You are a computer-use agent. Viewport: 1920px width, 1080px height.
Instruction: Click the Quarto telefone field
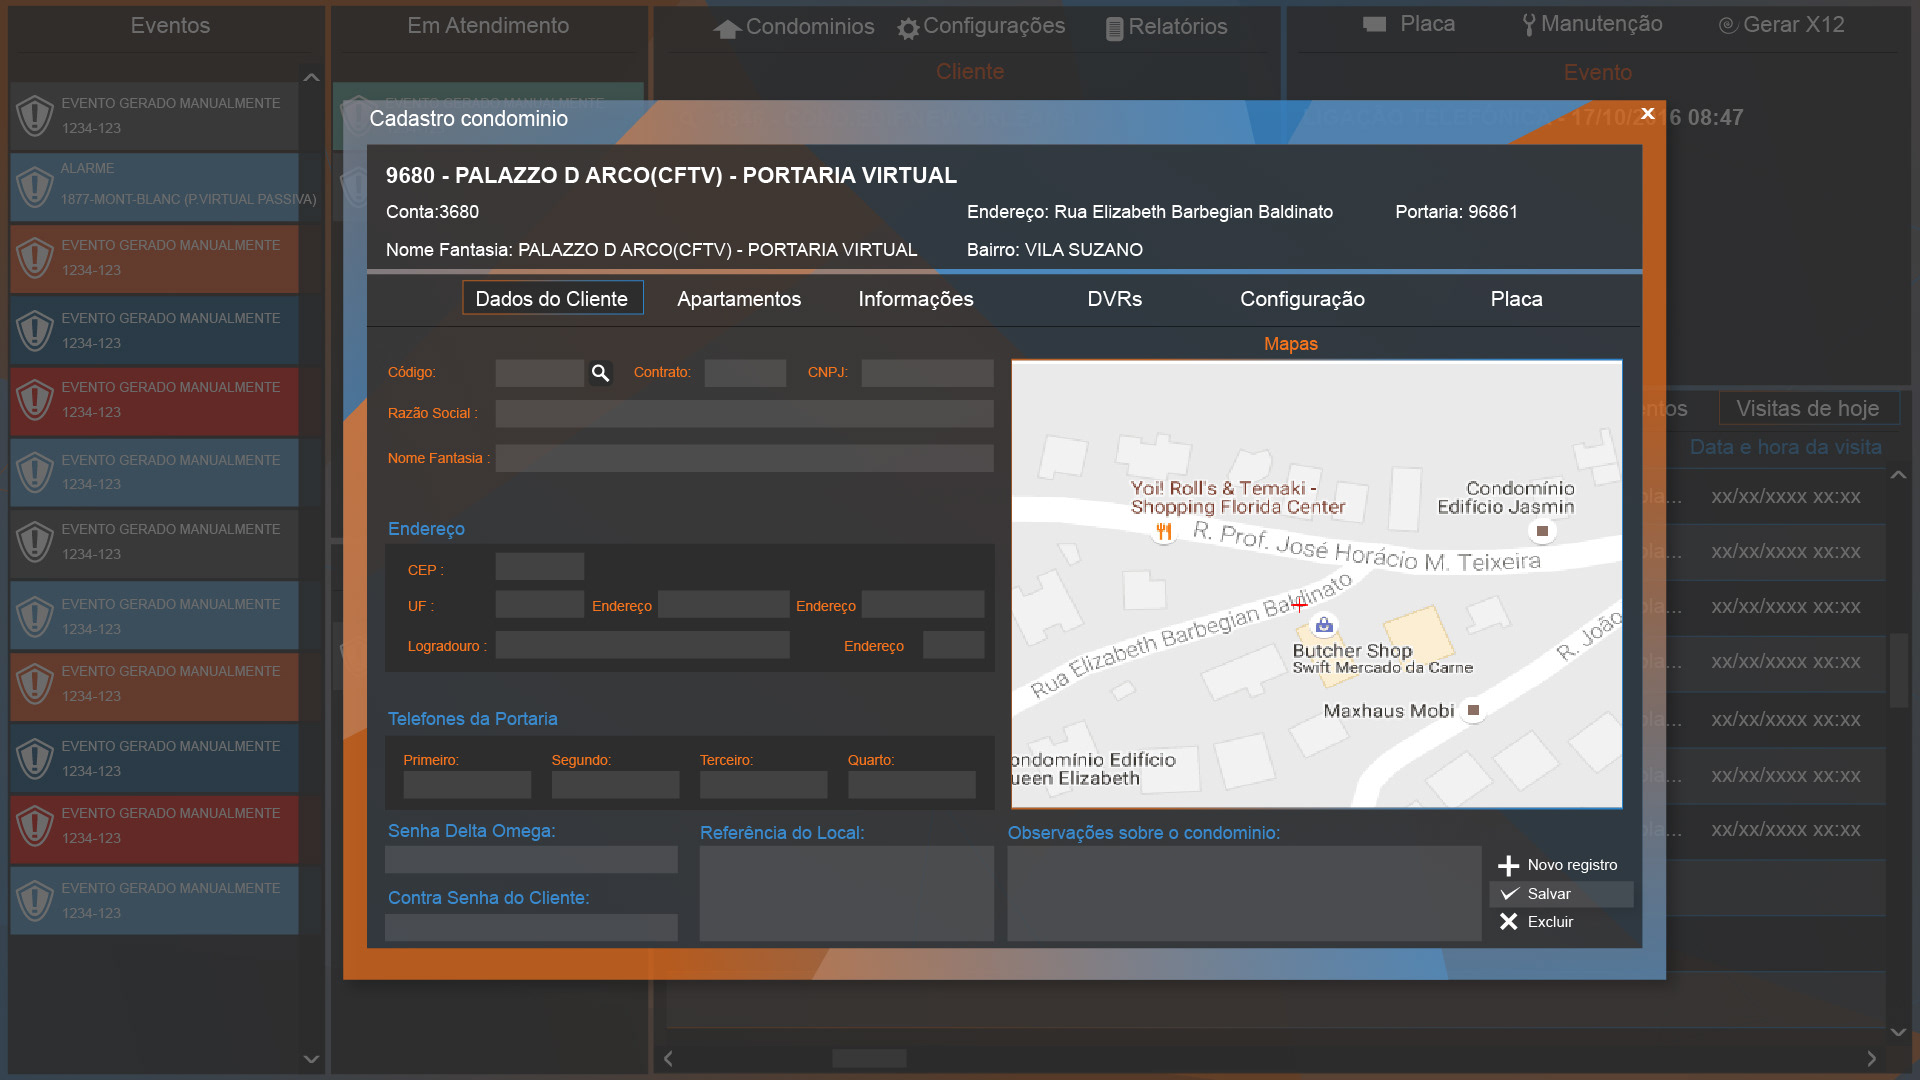(912, 784)
